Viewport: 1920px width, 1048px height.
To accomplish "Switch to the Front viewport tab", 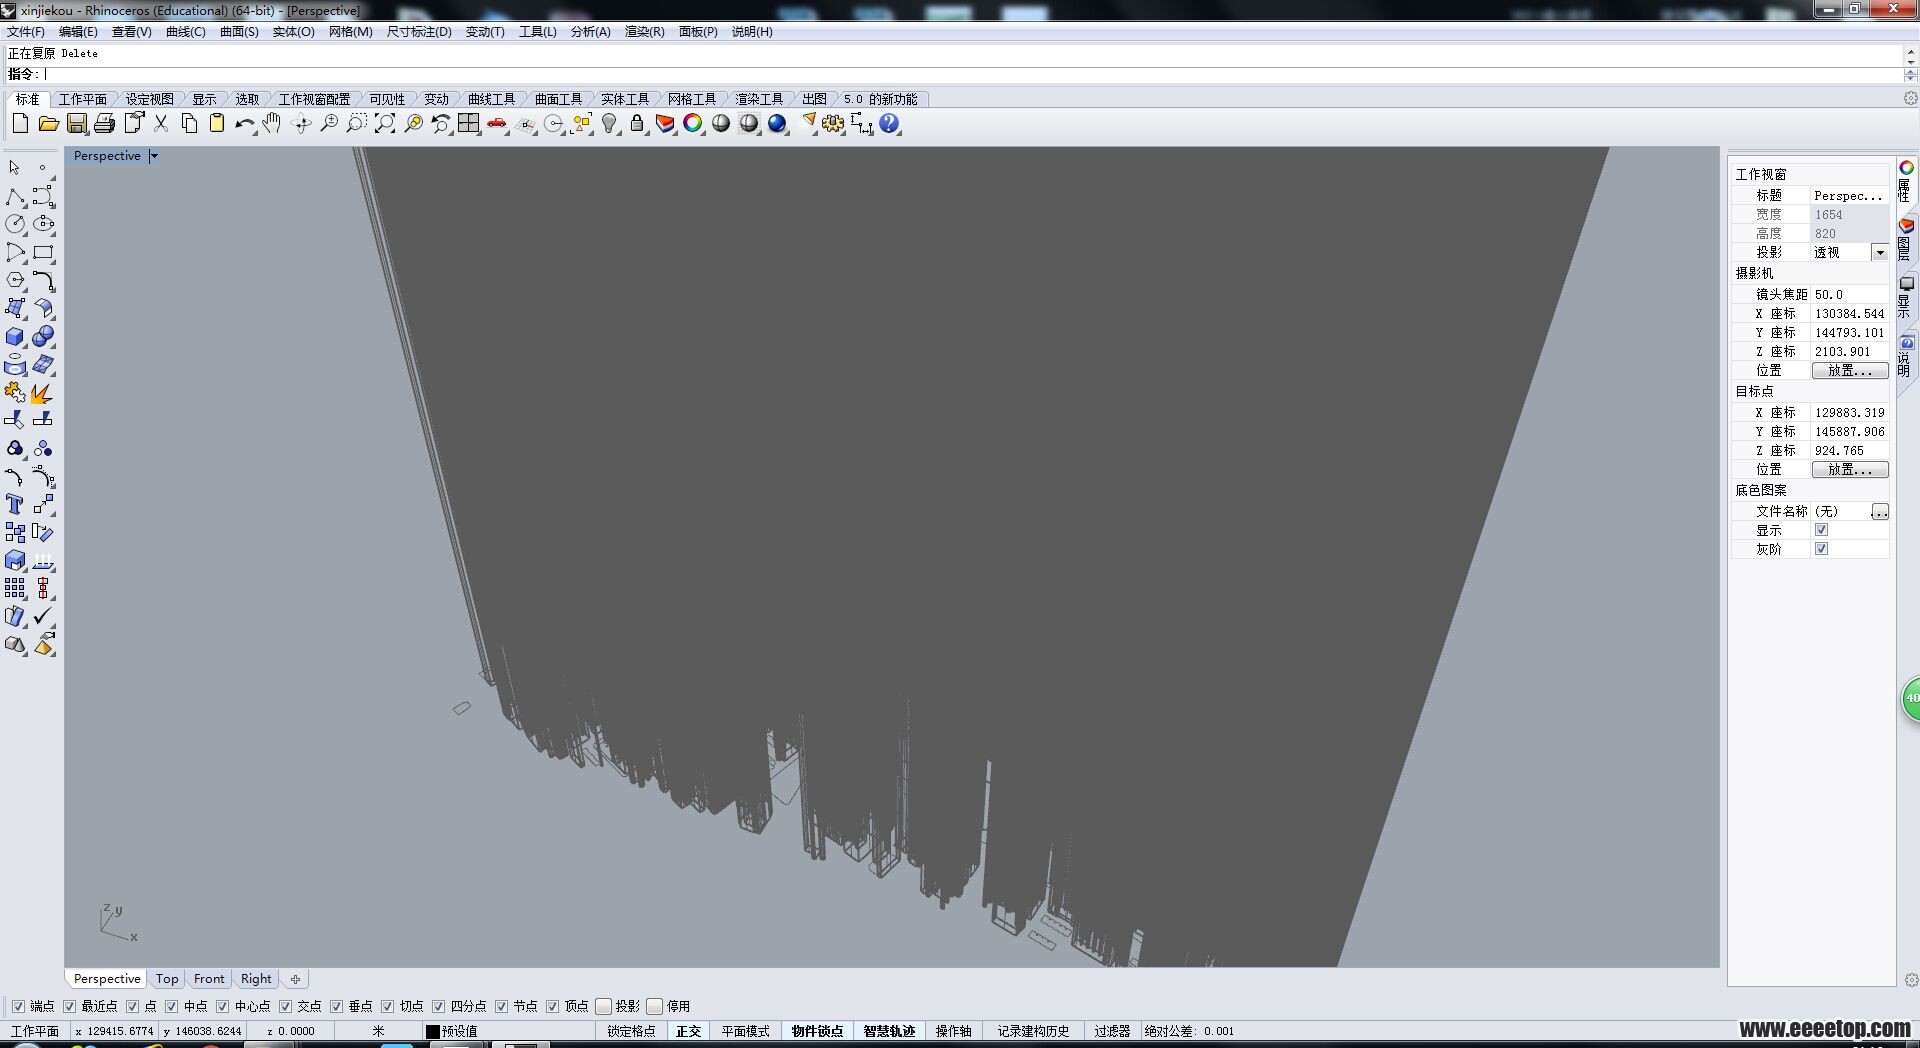I will coord(209,979).
